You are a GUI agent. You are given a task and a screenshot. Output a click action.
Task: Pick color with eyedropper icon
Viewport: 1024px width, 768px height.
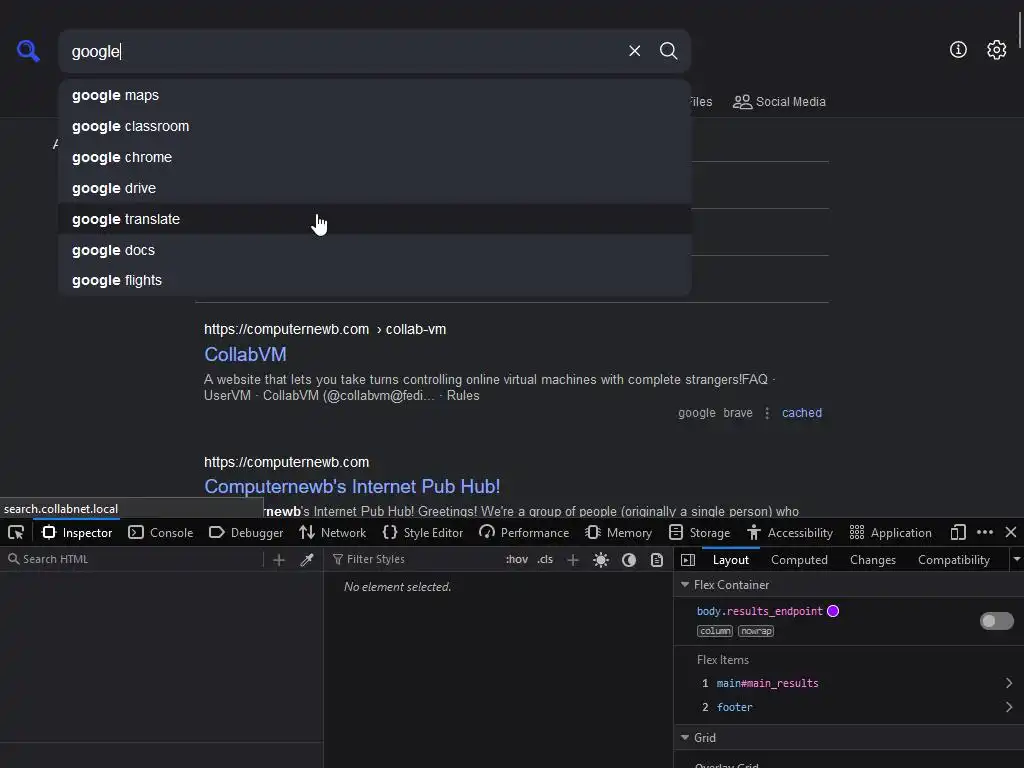click(307, 560)
